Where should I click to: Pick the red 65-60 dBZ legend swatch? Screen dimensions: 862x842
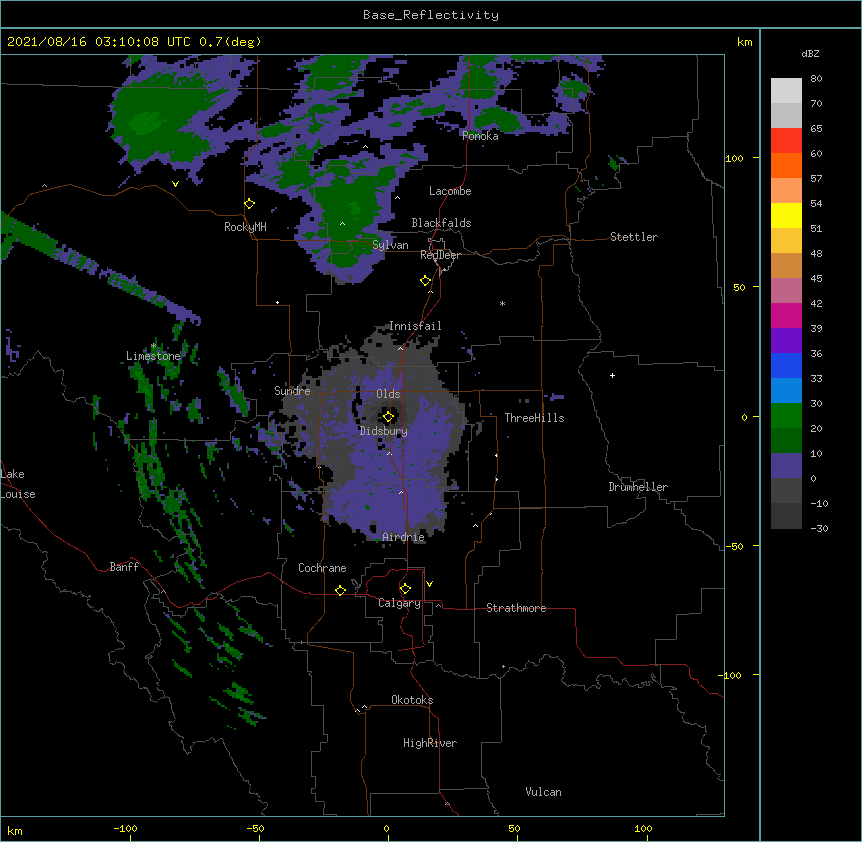pyautogui.click(x=786, y=140)
